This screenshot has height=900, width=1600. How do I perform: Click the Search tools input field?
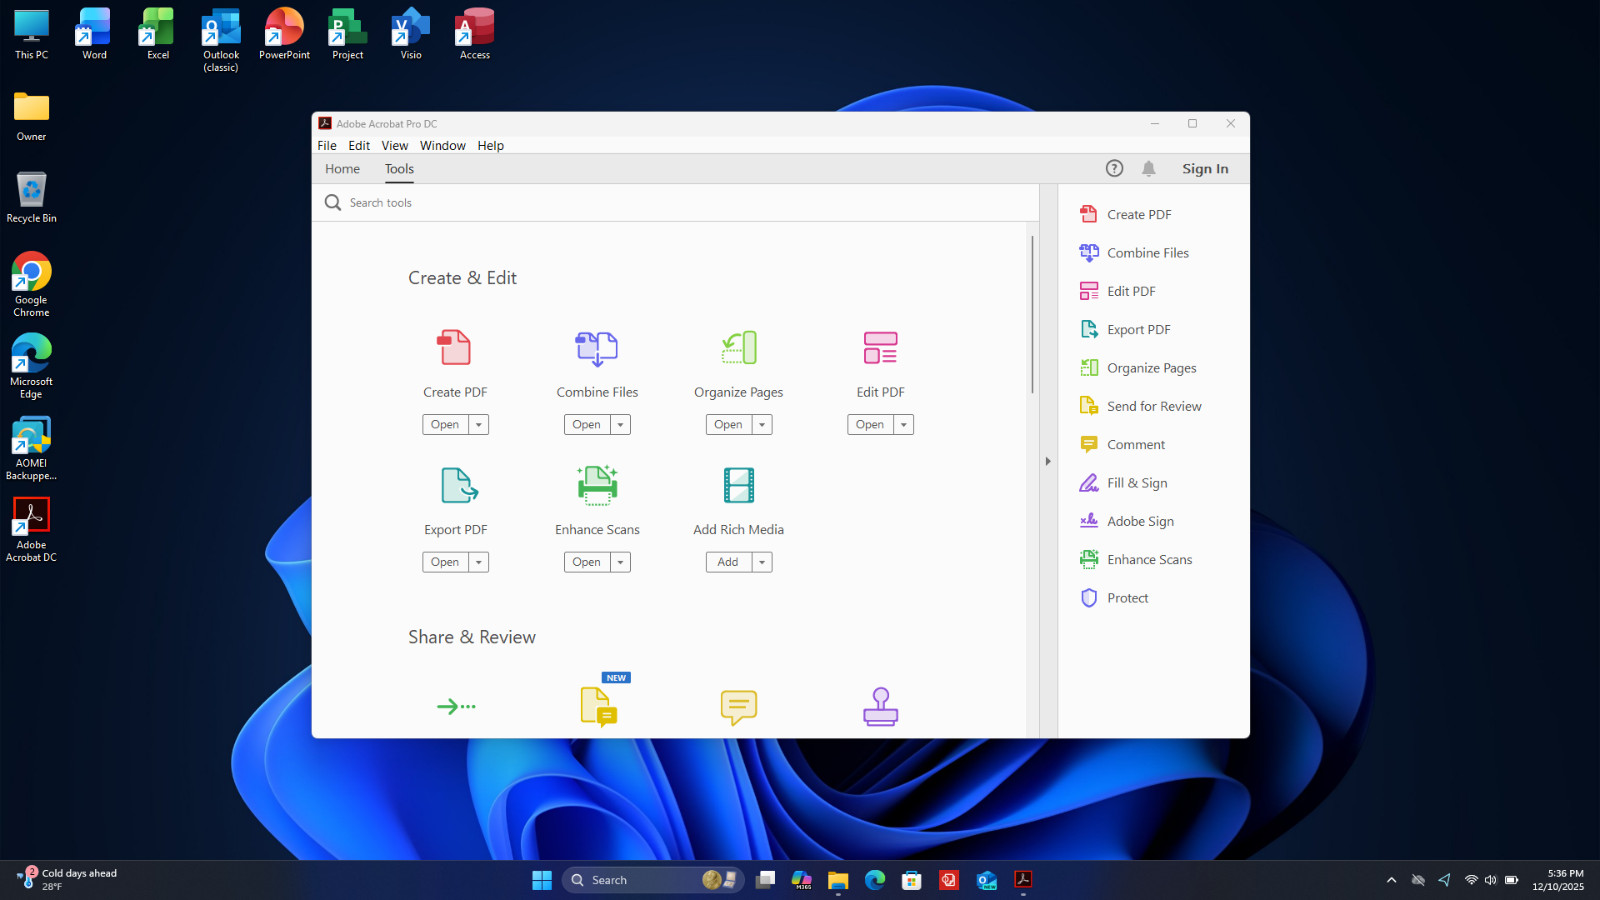680,203
